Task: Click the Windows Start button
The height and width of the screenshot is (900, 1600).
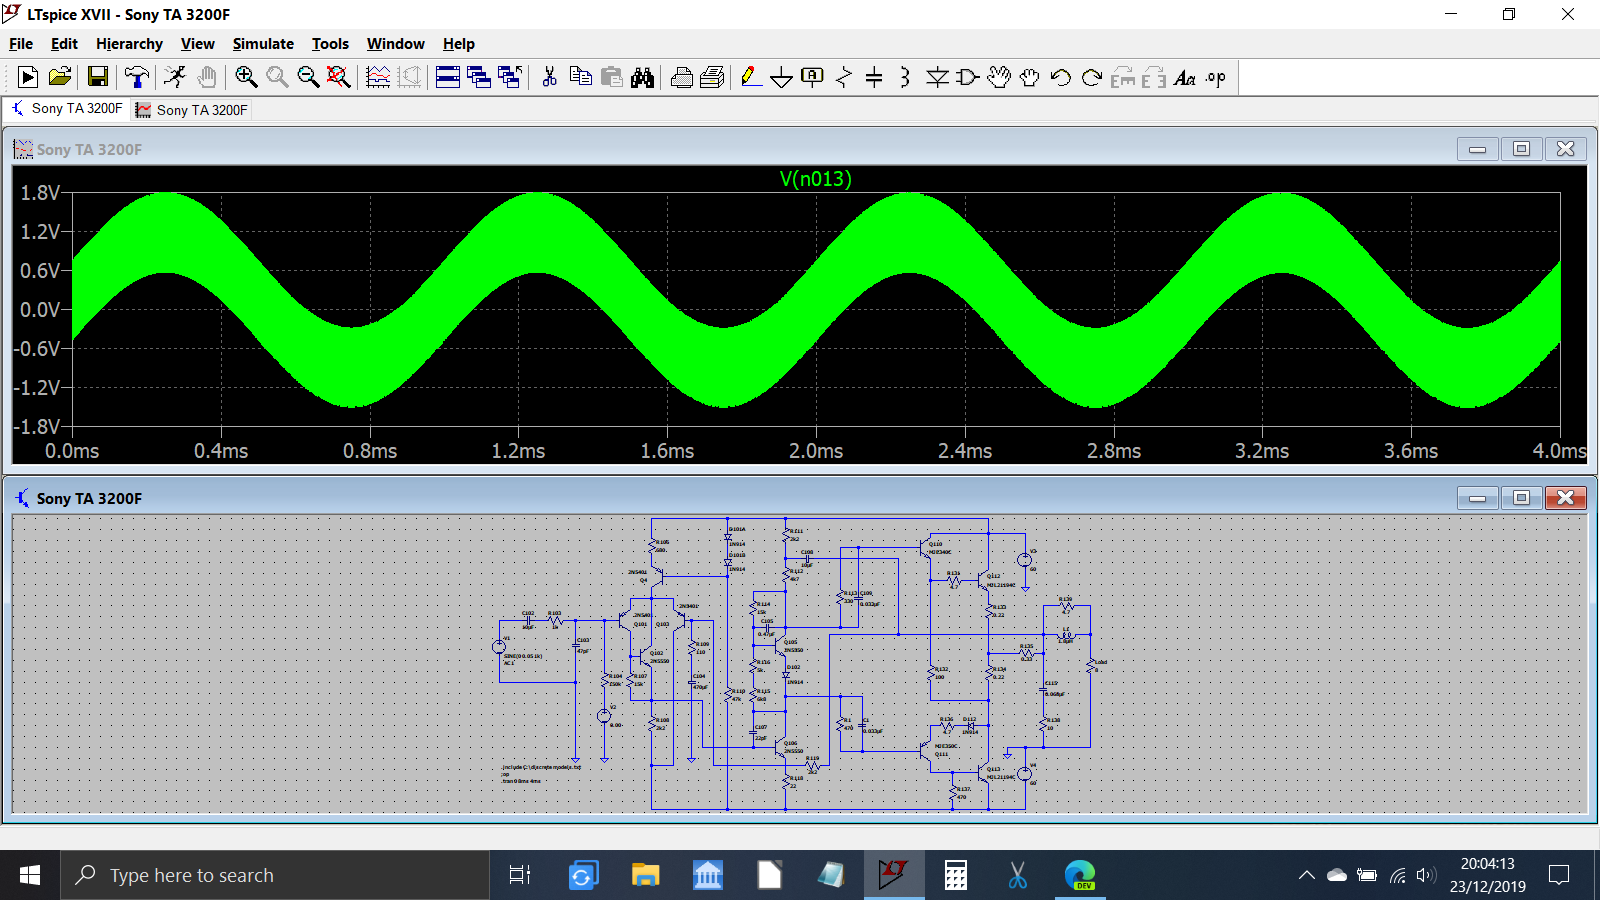Action: tap(30, 875)
